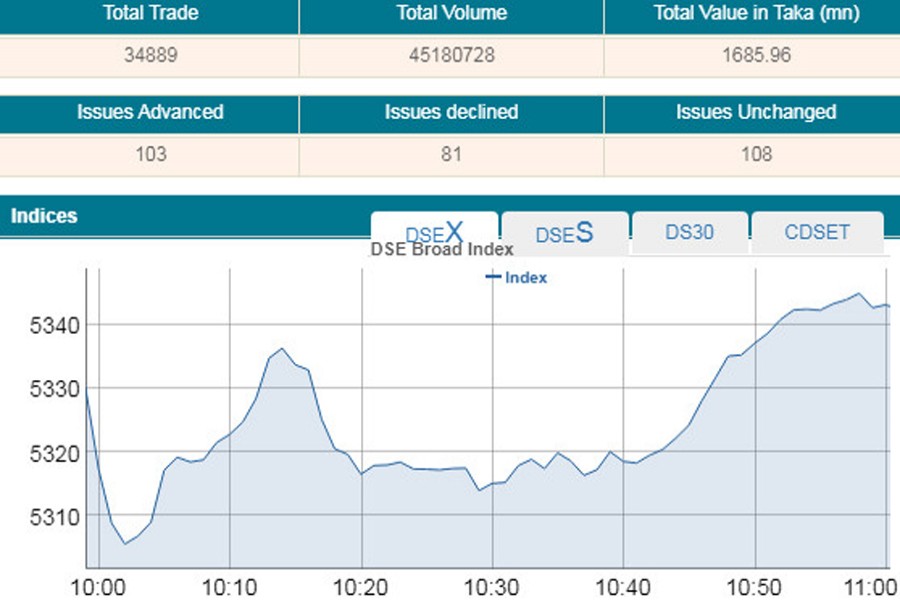
Task: Open the DSES index tab
Action: click(x=564, y=233)
